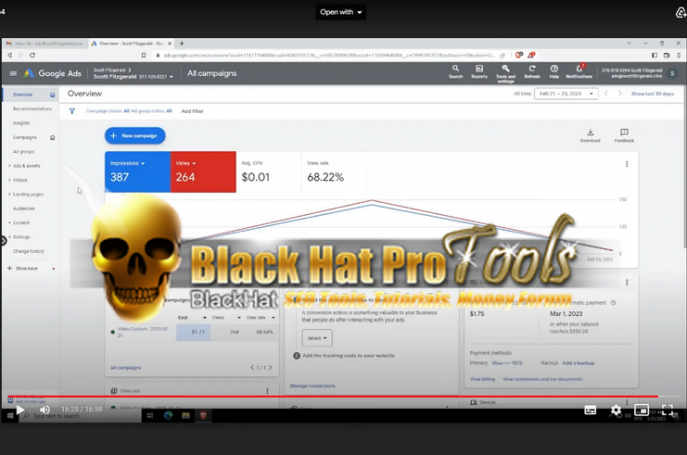Click the browser reload button
Viewport: 687px width, 455px height.
tap(32, 55)
